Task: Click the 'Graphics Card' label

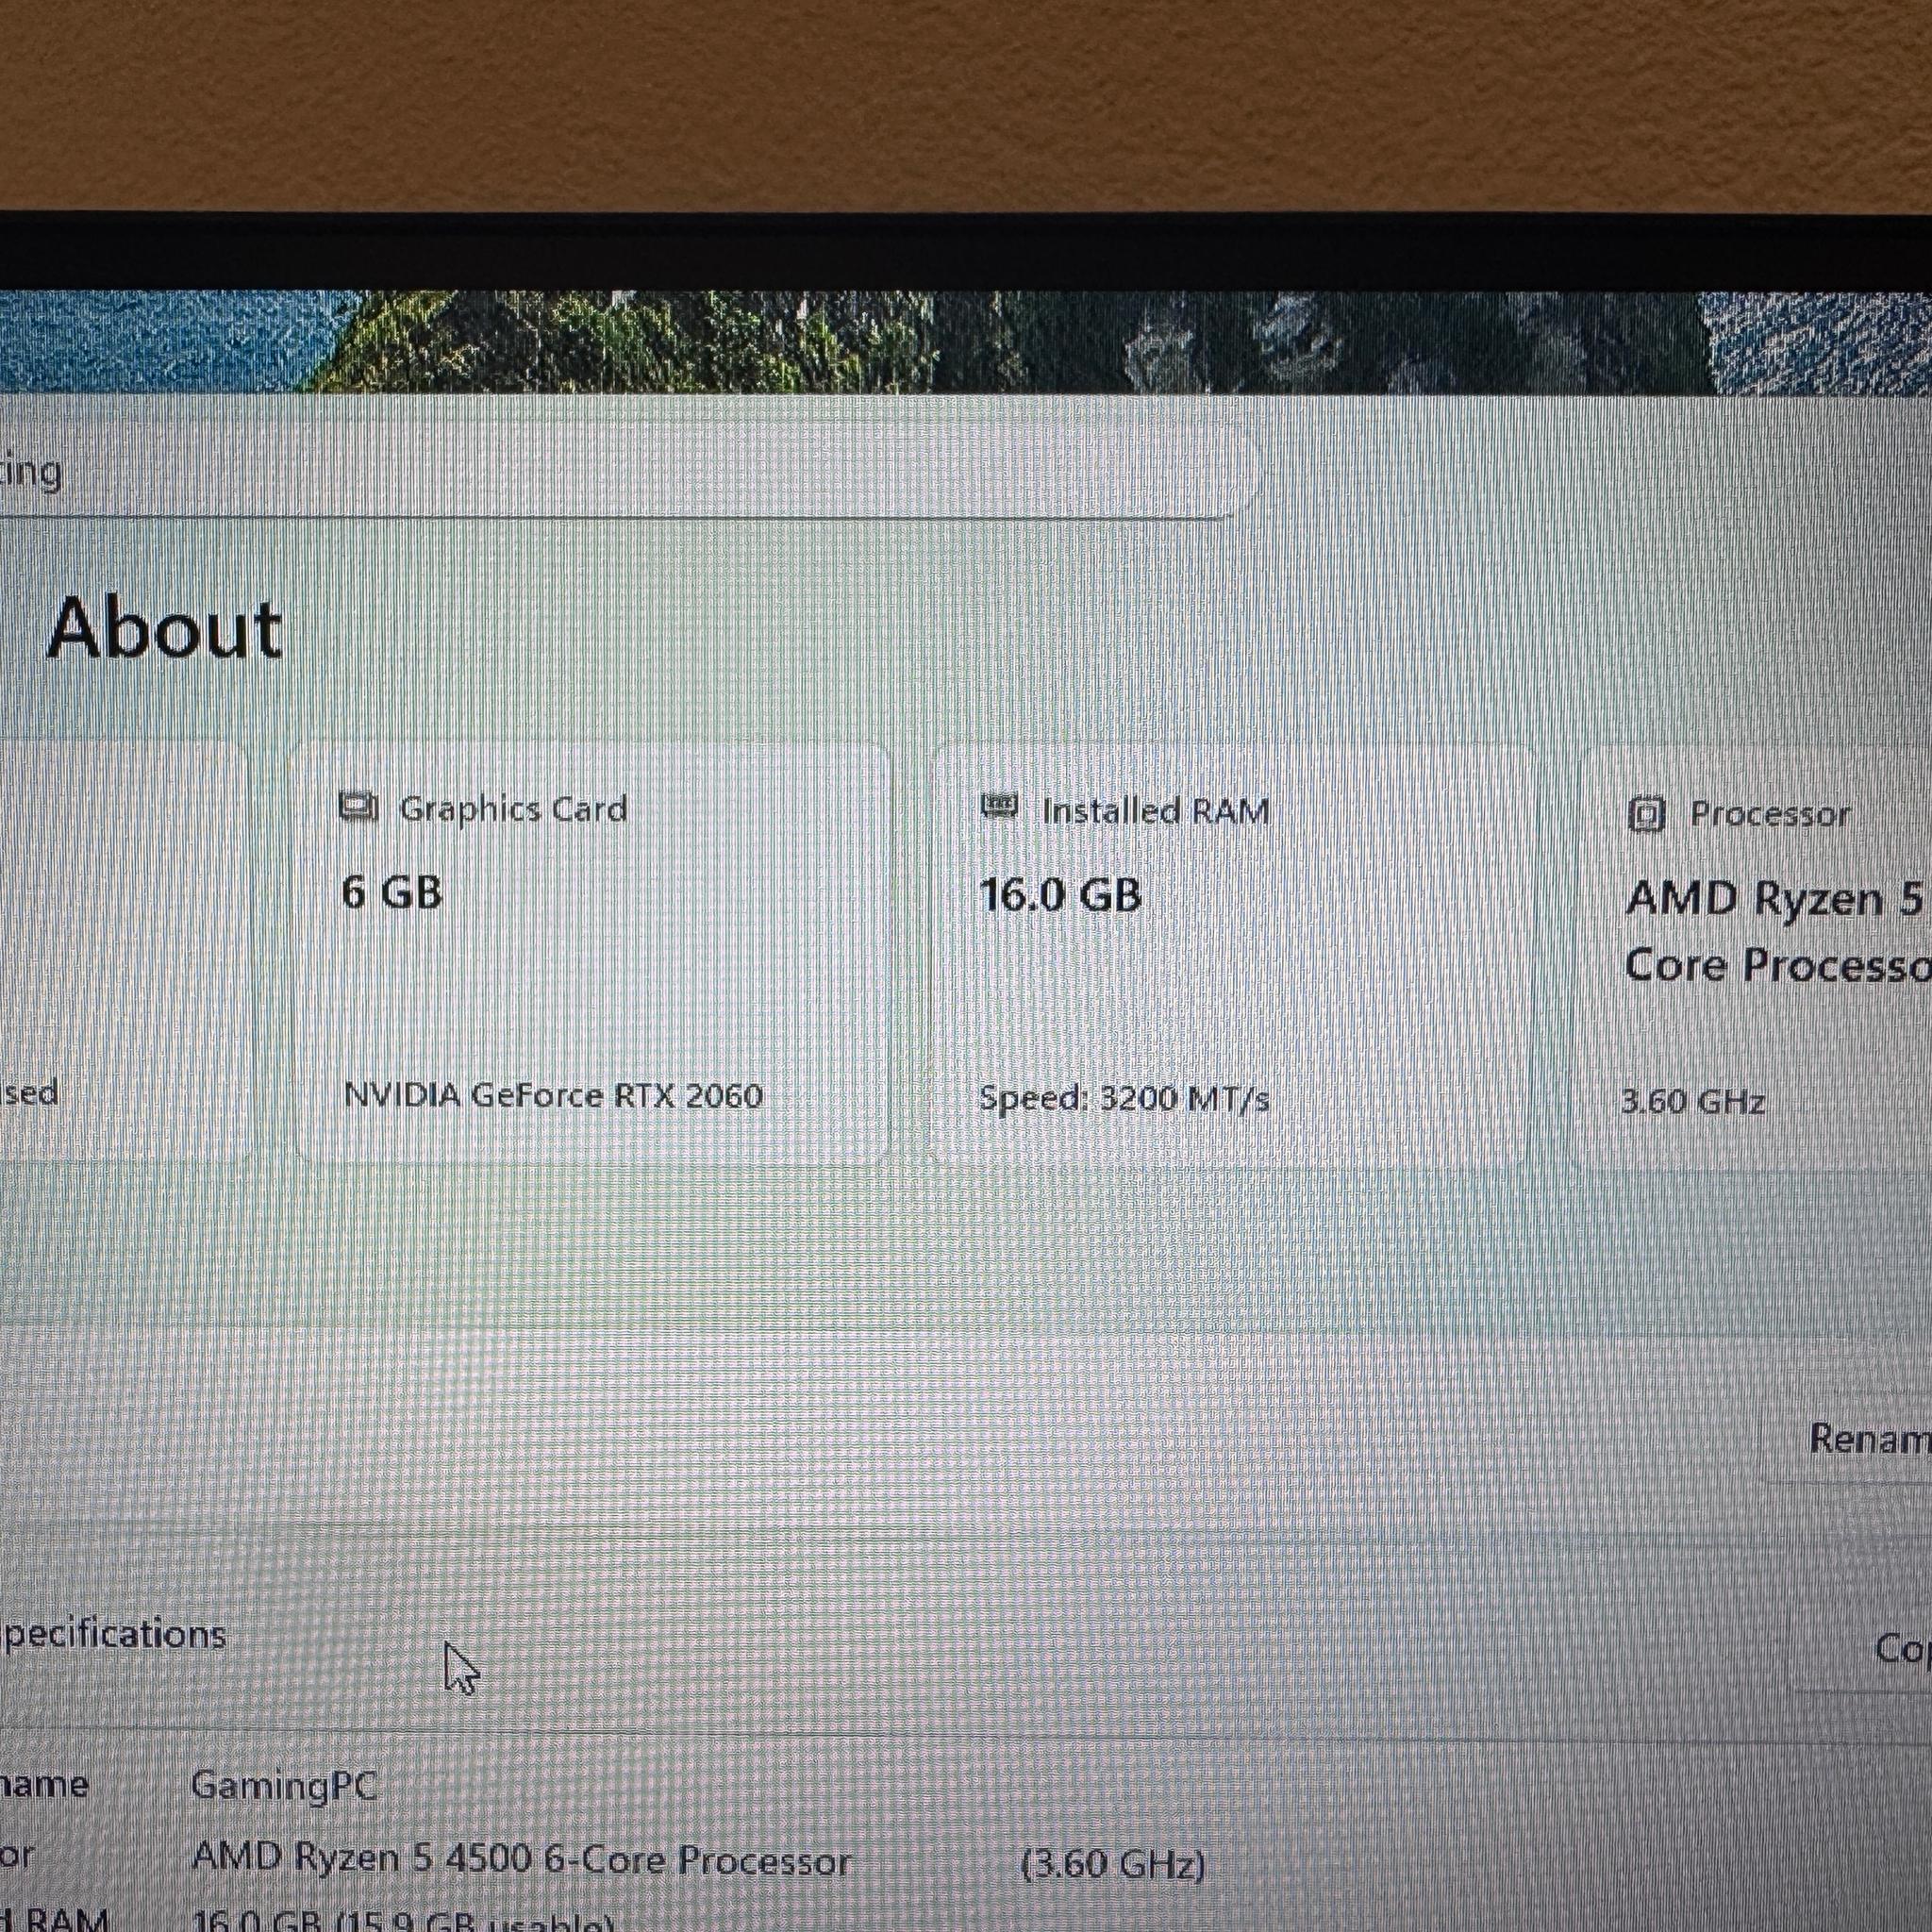Action: 513,809
